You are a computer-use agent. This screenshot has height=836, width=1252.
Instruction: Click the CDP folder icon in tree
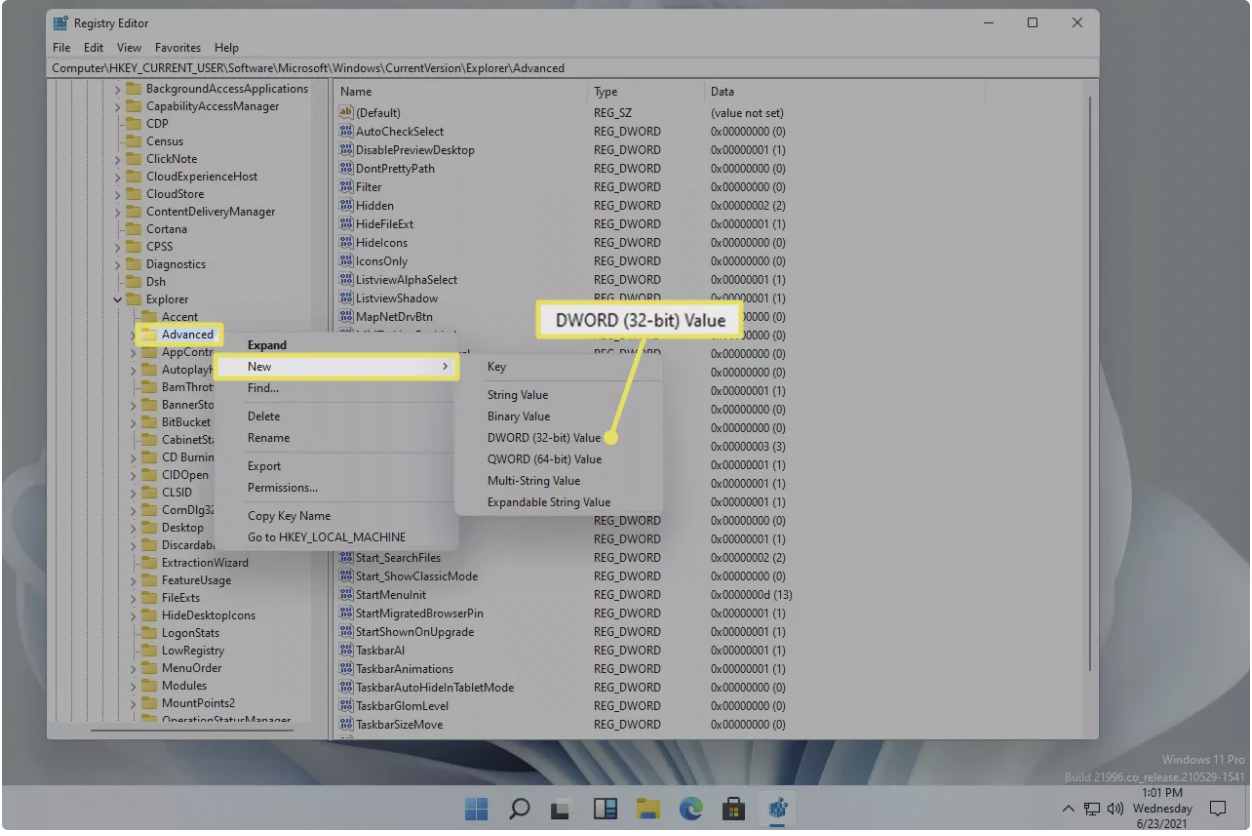tap(132, 124)
